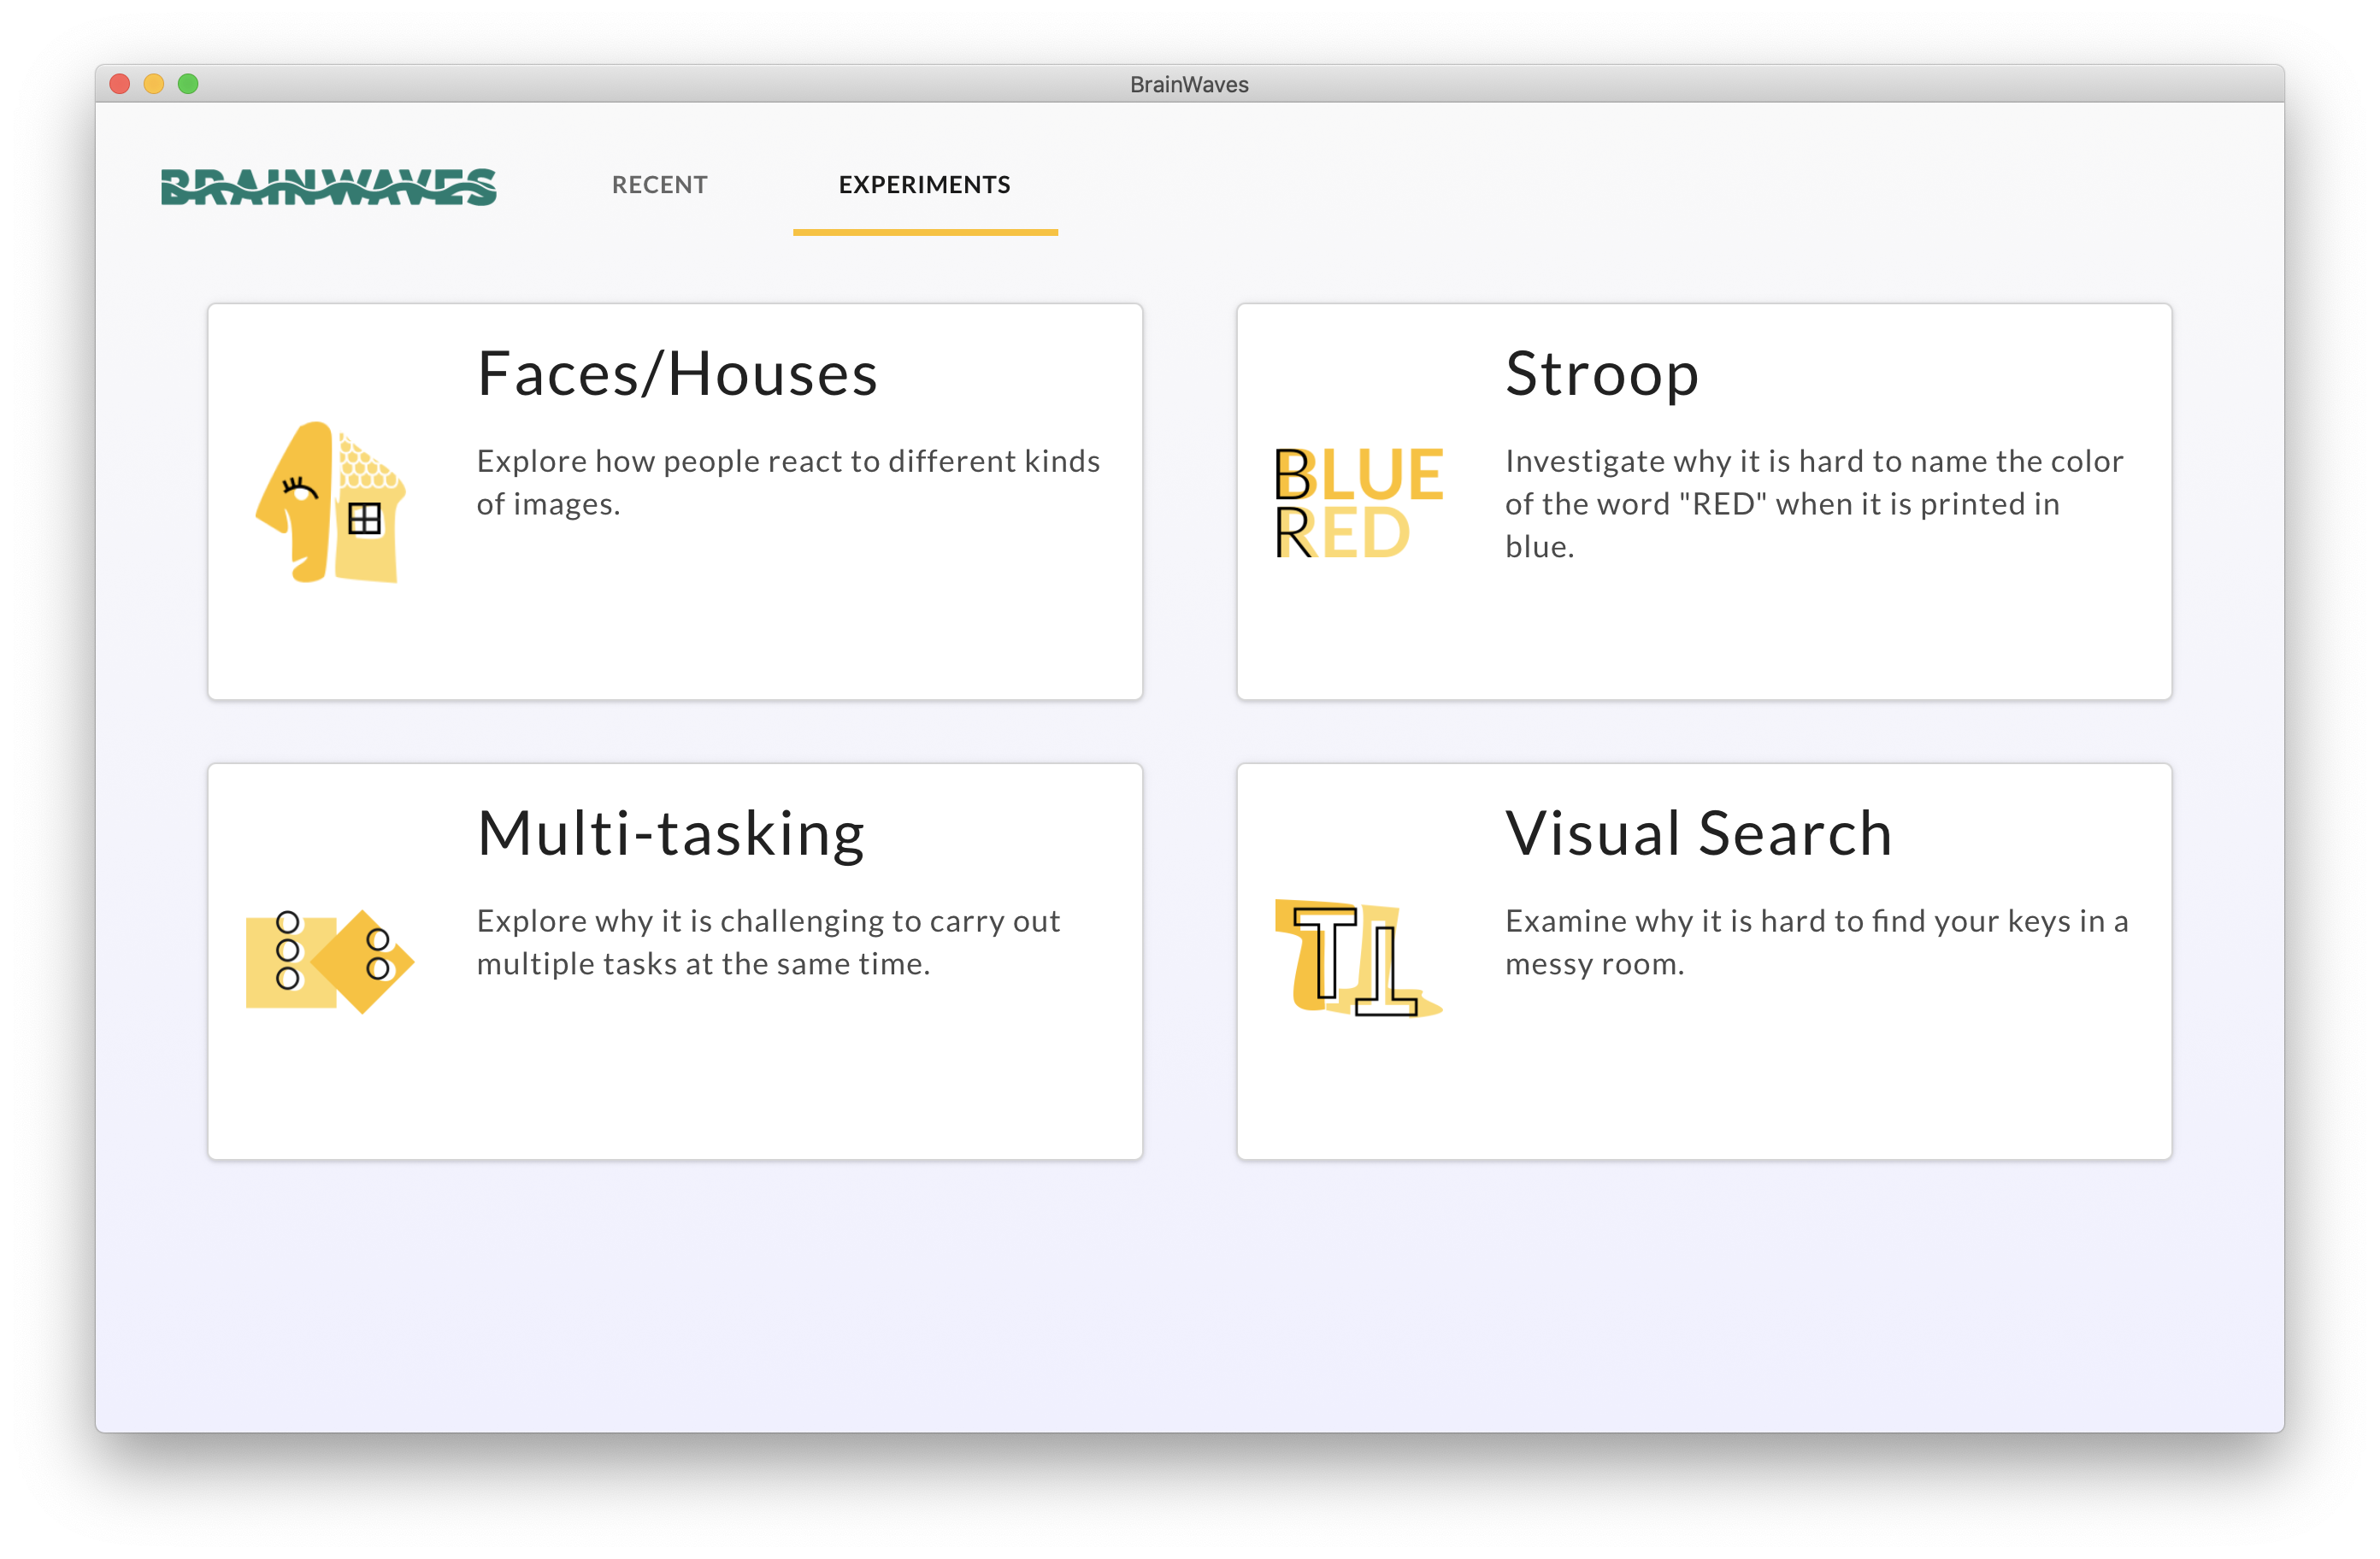This screenshot has width=2380, height=1559.
Task: Click the Multi-tasking shapes icon
Action: click(x=330, y=961)
